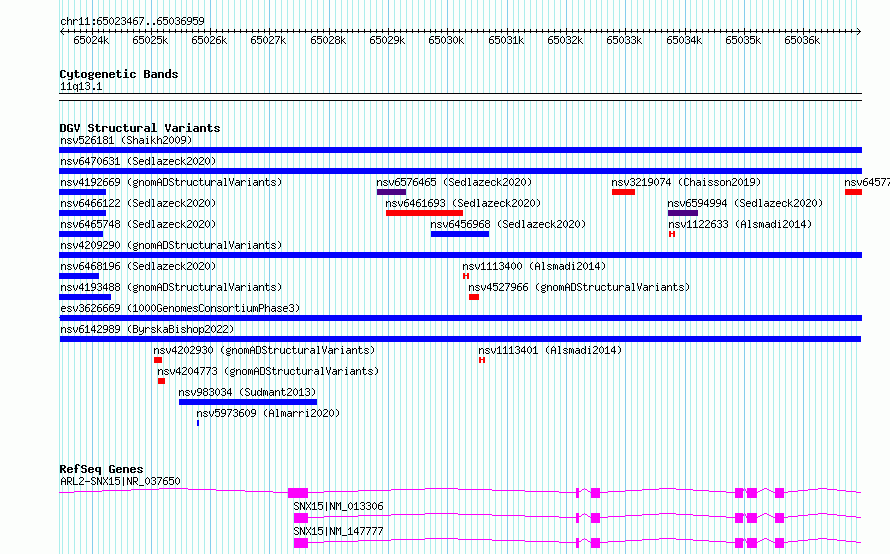Select the blue bar under nsv4192669
The width and height of the screenshot is (890, 554).
[x=82, y=192]
